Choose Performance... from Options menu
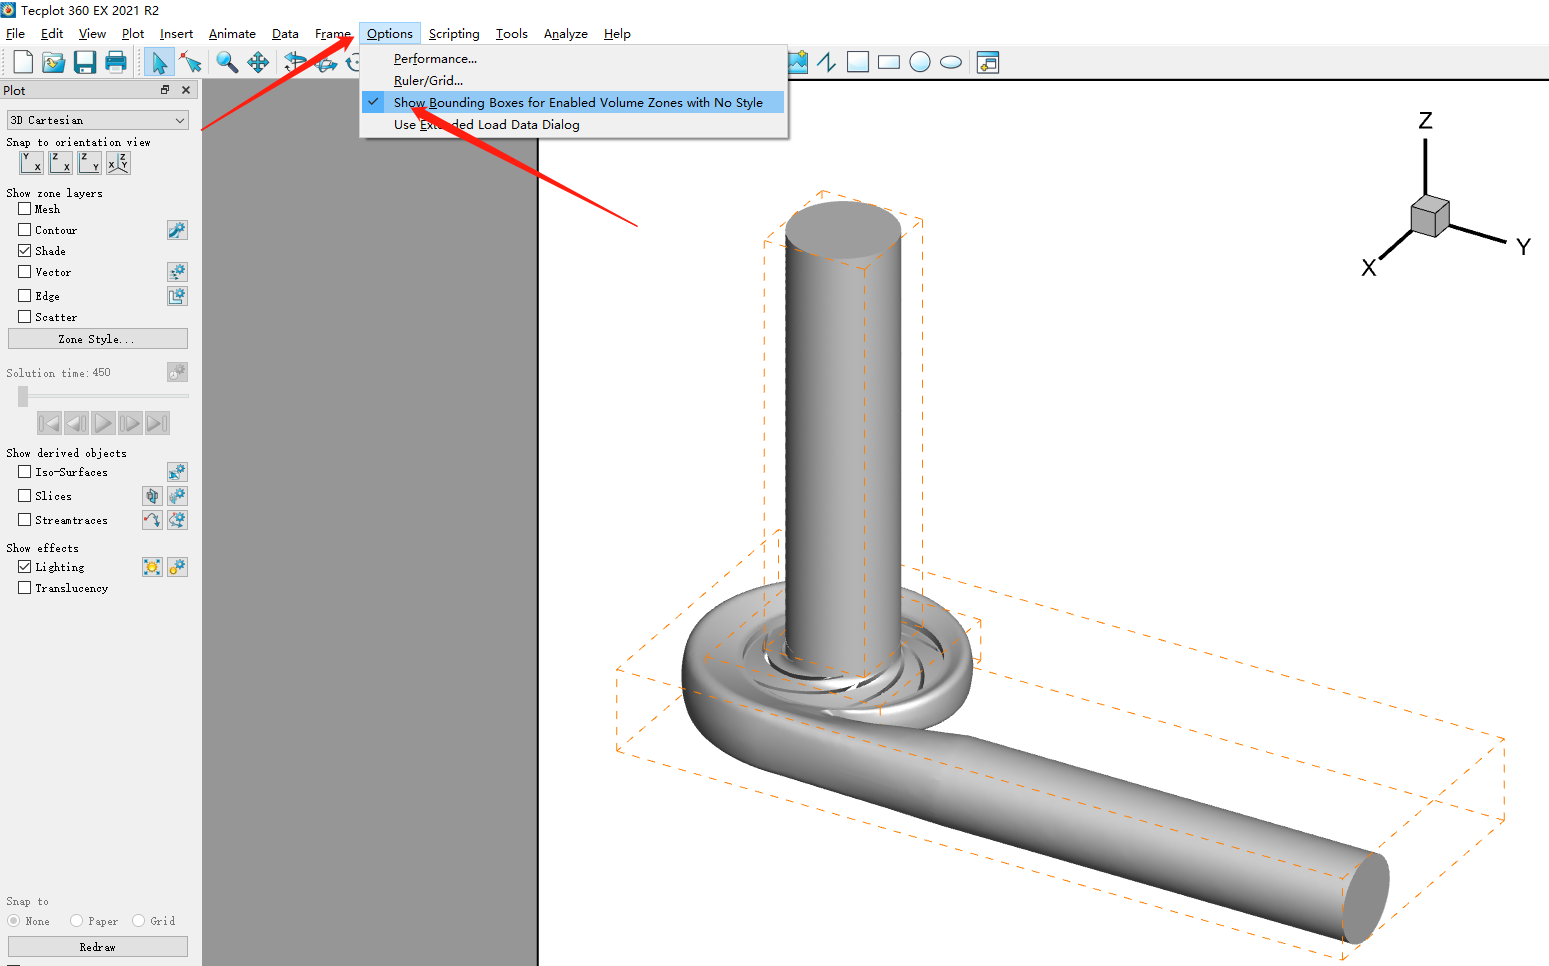 (435, 59)
